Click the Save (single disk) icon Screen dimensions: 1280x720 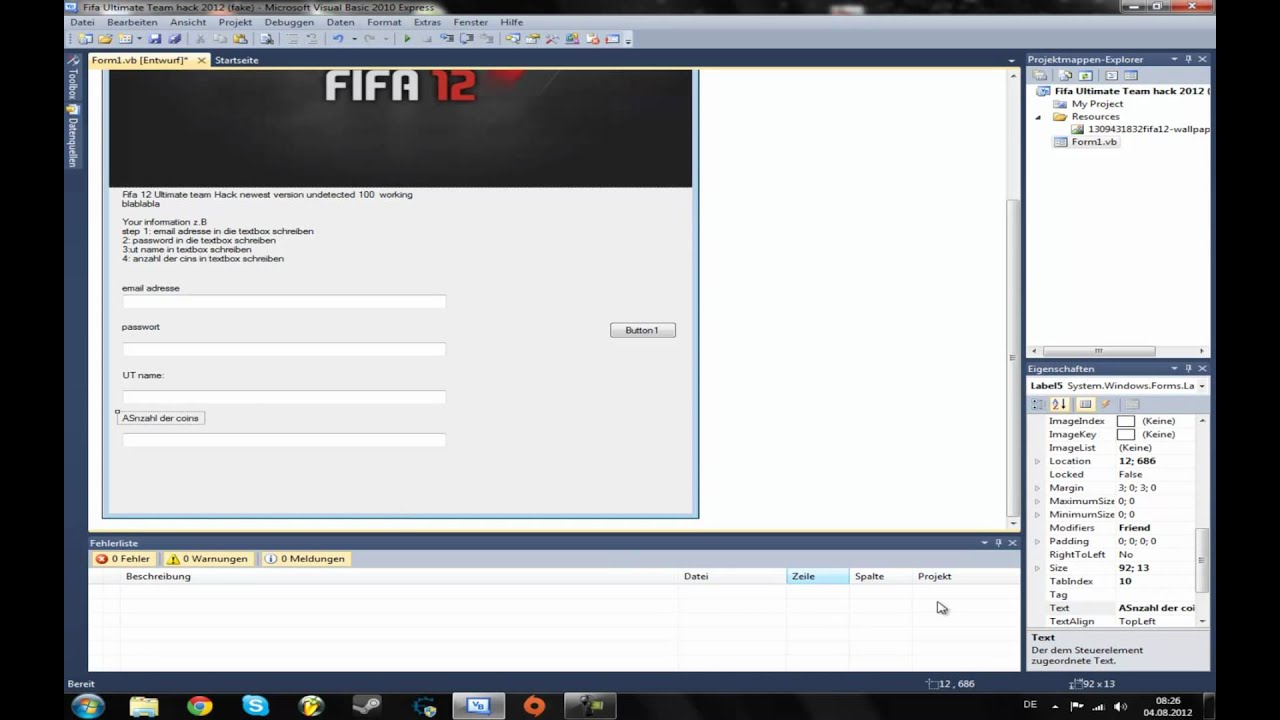155,39
